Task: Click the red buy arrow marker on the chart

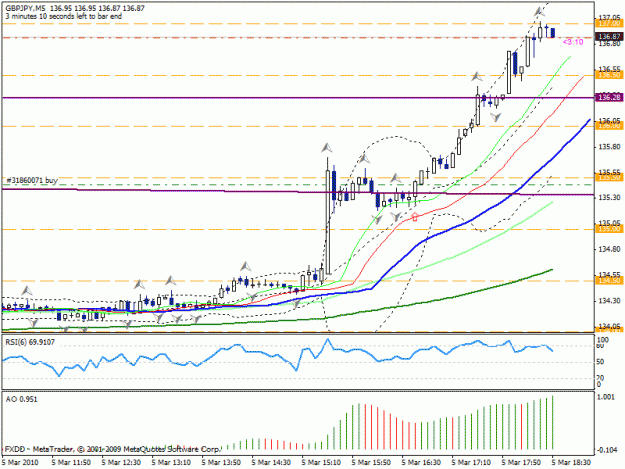Action: (x=415, y=217)
